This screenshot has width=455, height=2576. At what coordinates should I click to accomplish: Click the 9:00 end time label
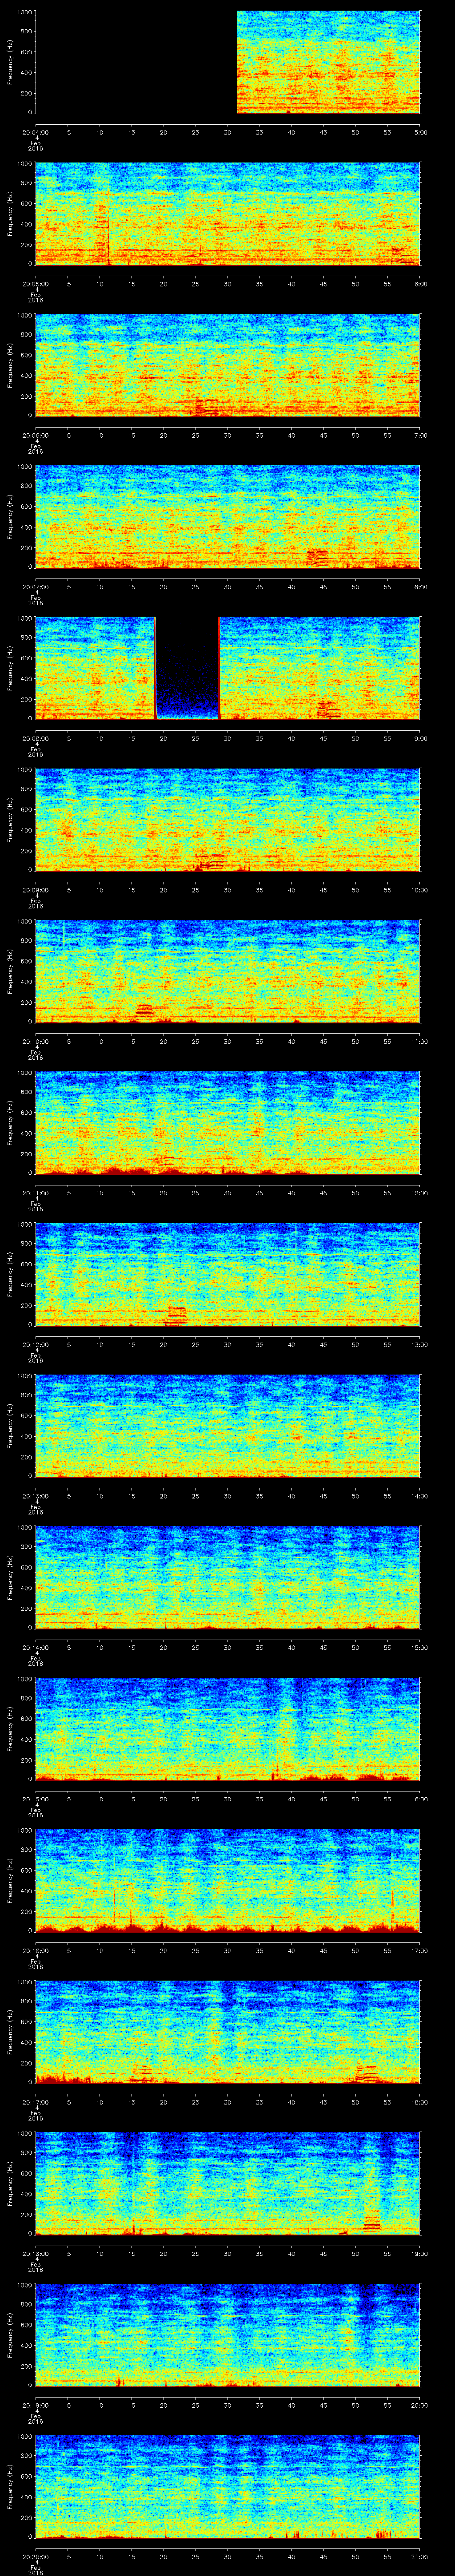[421, 738]
